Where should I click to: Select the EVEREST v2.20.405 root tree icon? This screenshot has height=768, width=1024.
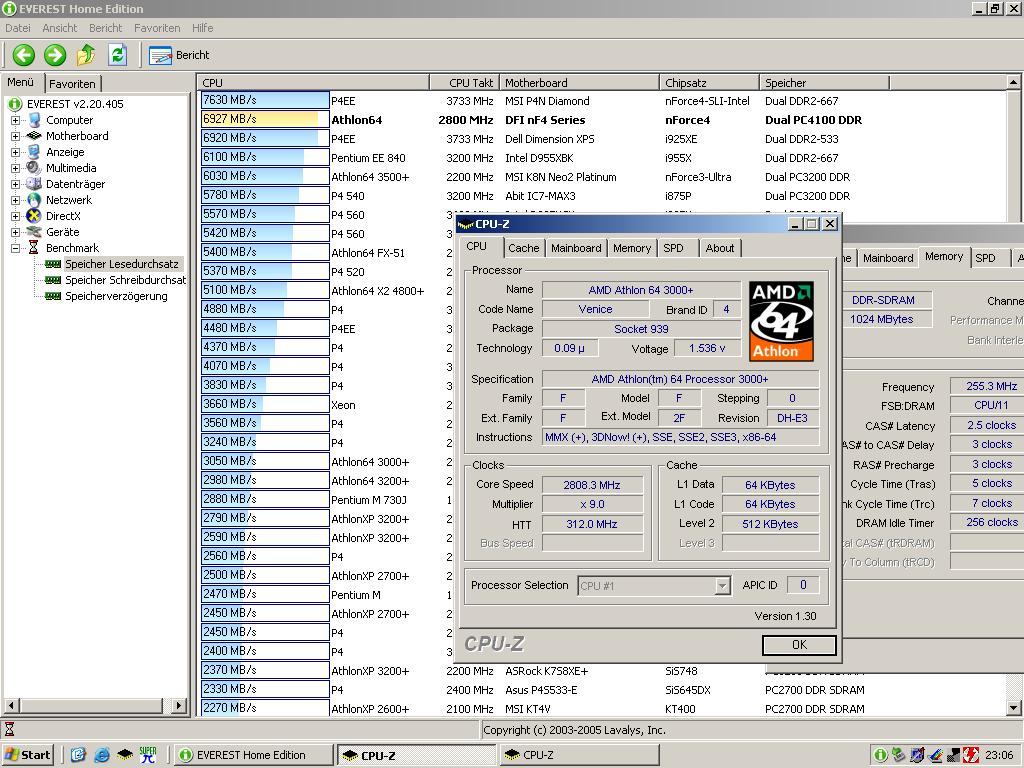pos(15,104)
